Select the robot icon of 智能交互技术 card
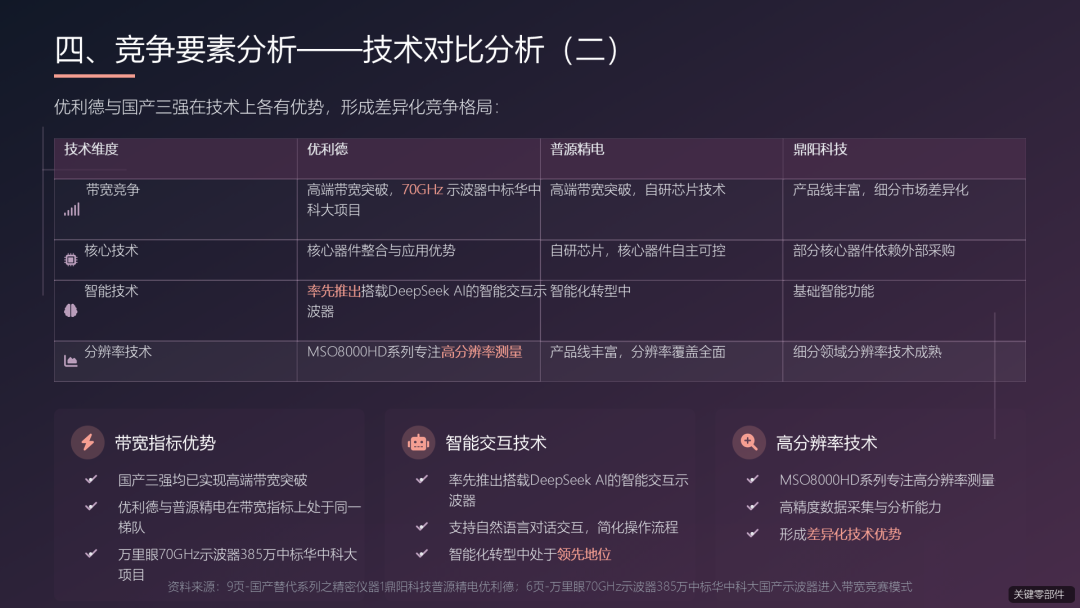1080x608 pixels. 418,442
